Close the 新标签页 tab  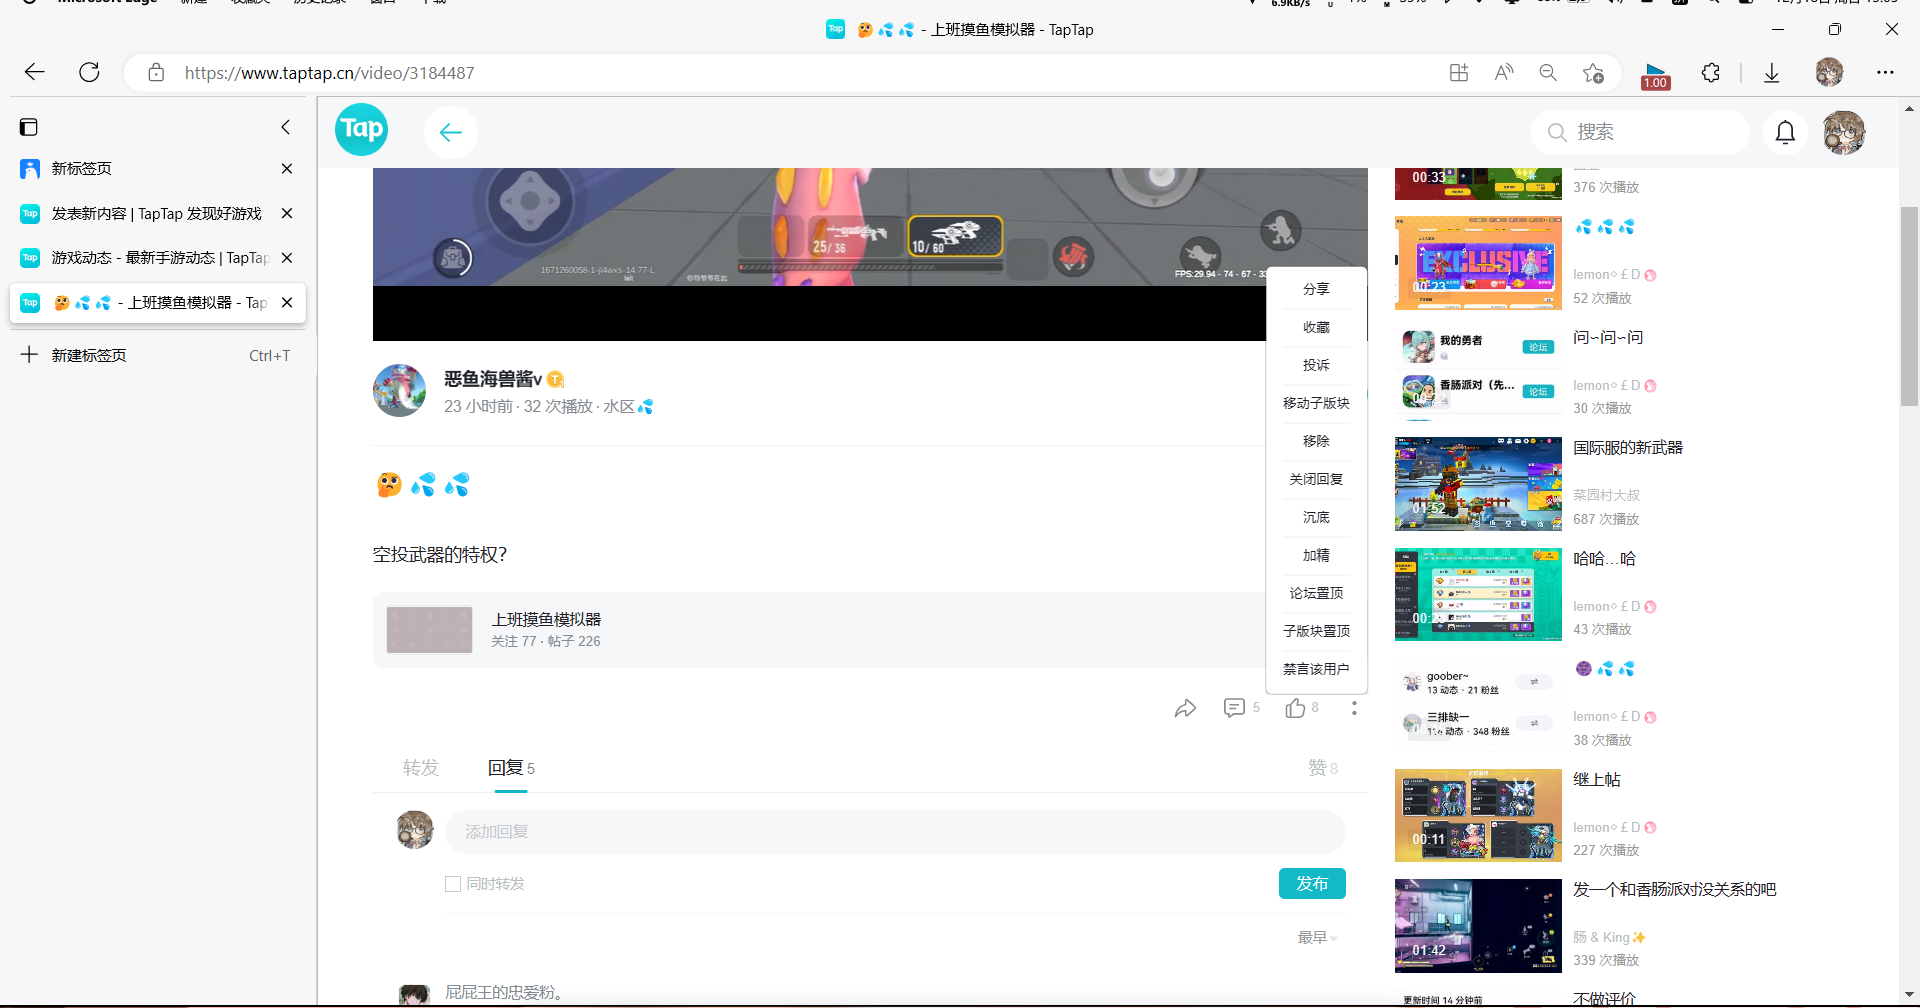287,168
